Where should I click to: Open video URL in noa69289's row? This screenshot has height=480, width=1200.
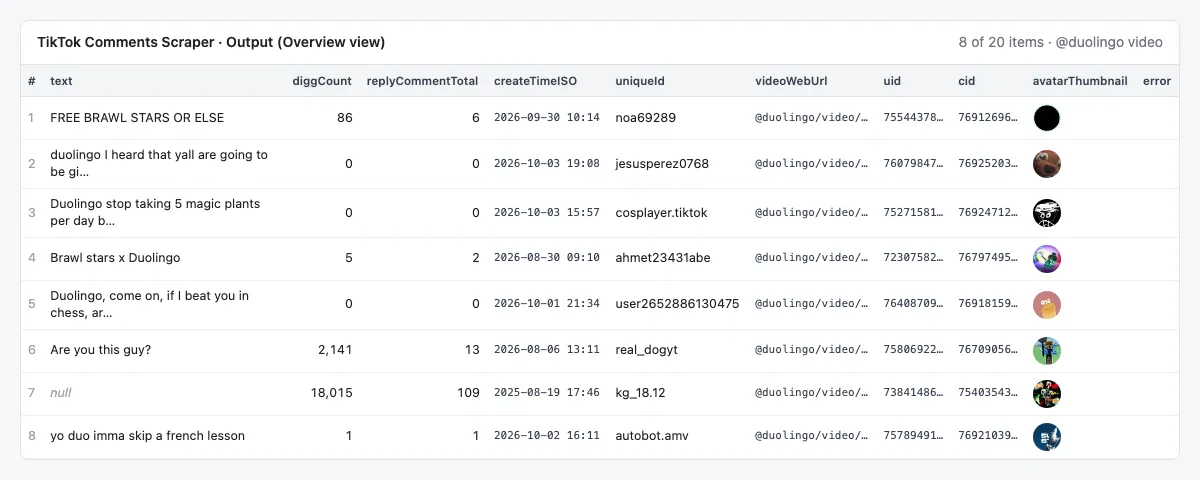[x=811, y=118]
